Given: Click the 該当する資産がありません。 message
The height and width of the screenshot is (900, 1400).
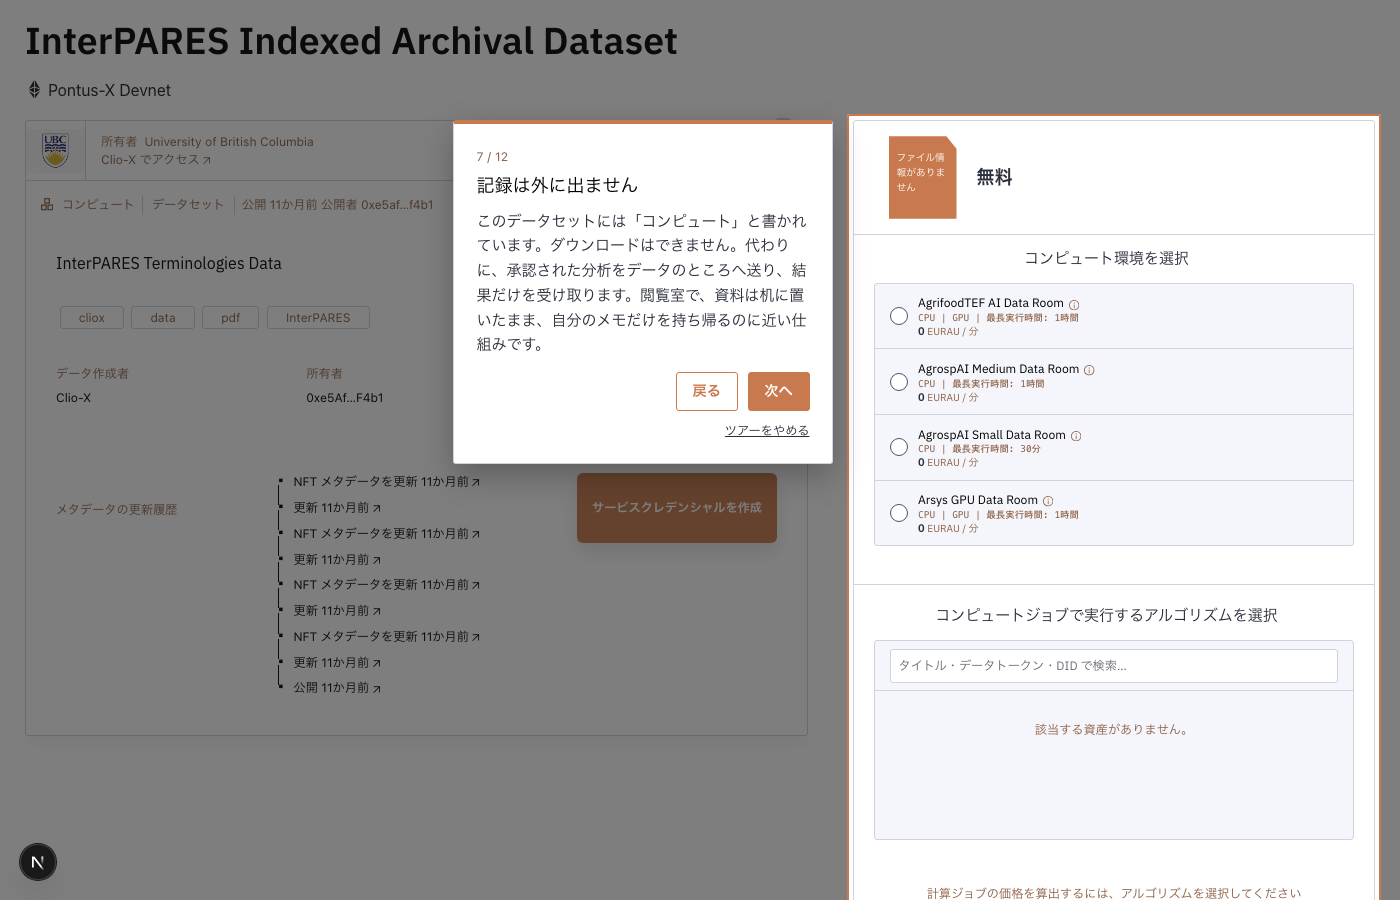Looking at the screenshot, I should point(1114,730).
